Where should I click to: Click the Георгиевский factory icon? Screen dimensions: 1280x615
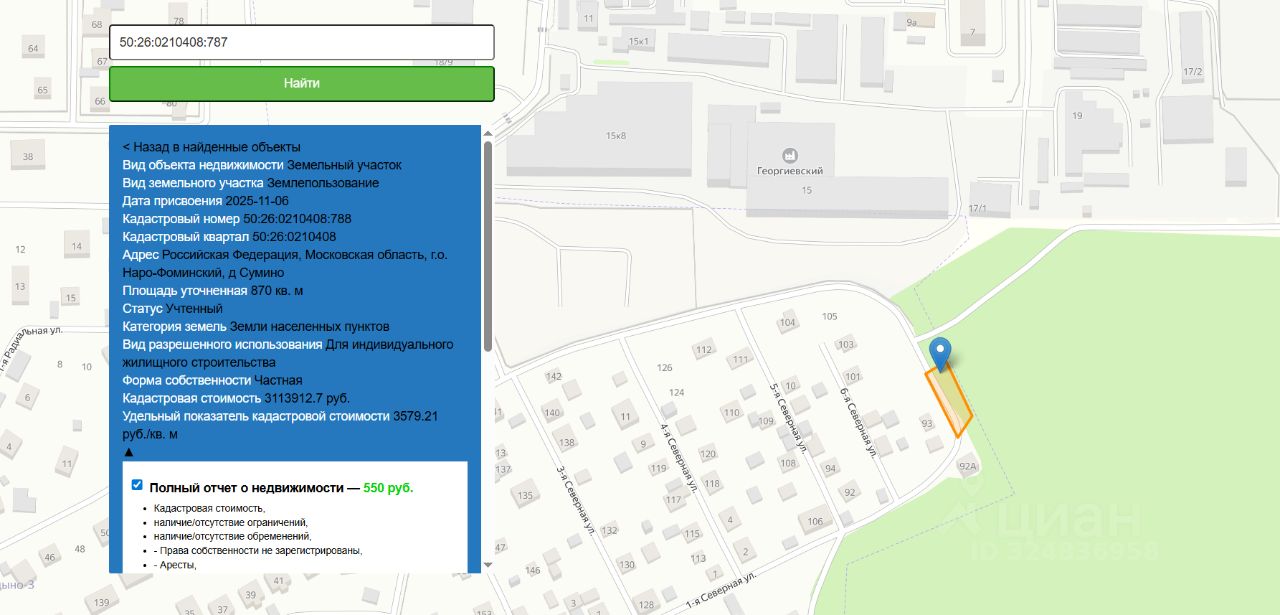(x=790, y=155)
